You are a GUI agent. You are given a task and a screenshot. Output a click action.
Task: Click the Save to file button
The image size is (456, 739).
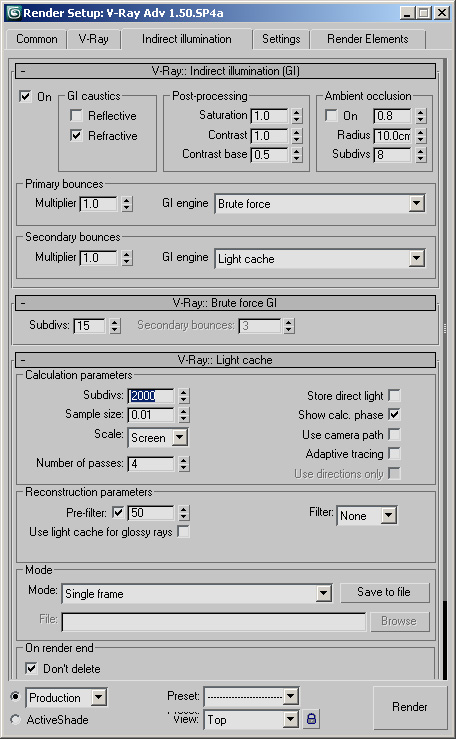(x=384, y=592)
